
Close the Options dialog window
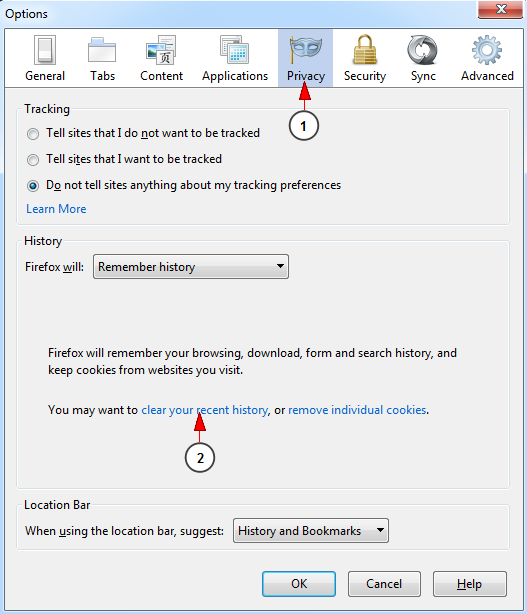[x=500, y=9]
